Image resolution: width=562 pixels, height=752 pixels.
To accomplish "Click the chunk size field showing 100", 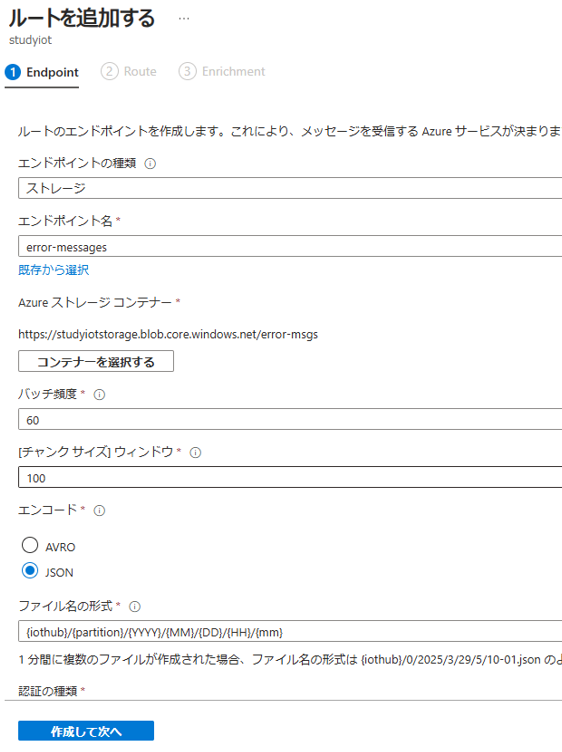I will coord(290,477).
